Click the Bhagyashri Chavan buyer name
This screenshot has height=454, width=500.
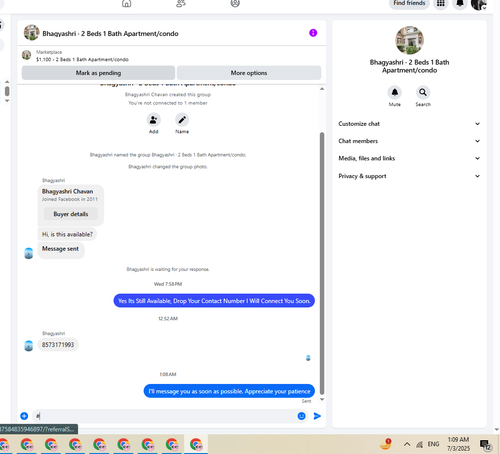point(67,191)
